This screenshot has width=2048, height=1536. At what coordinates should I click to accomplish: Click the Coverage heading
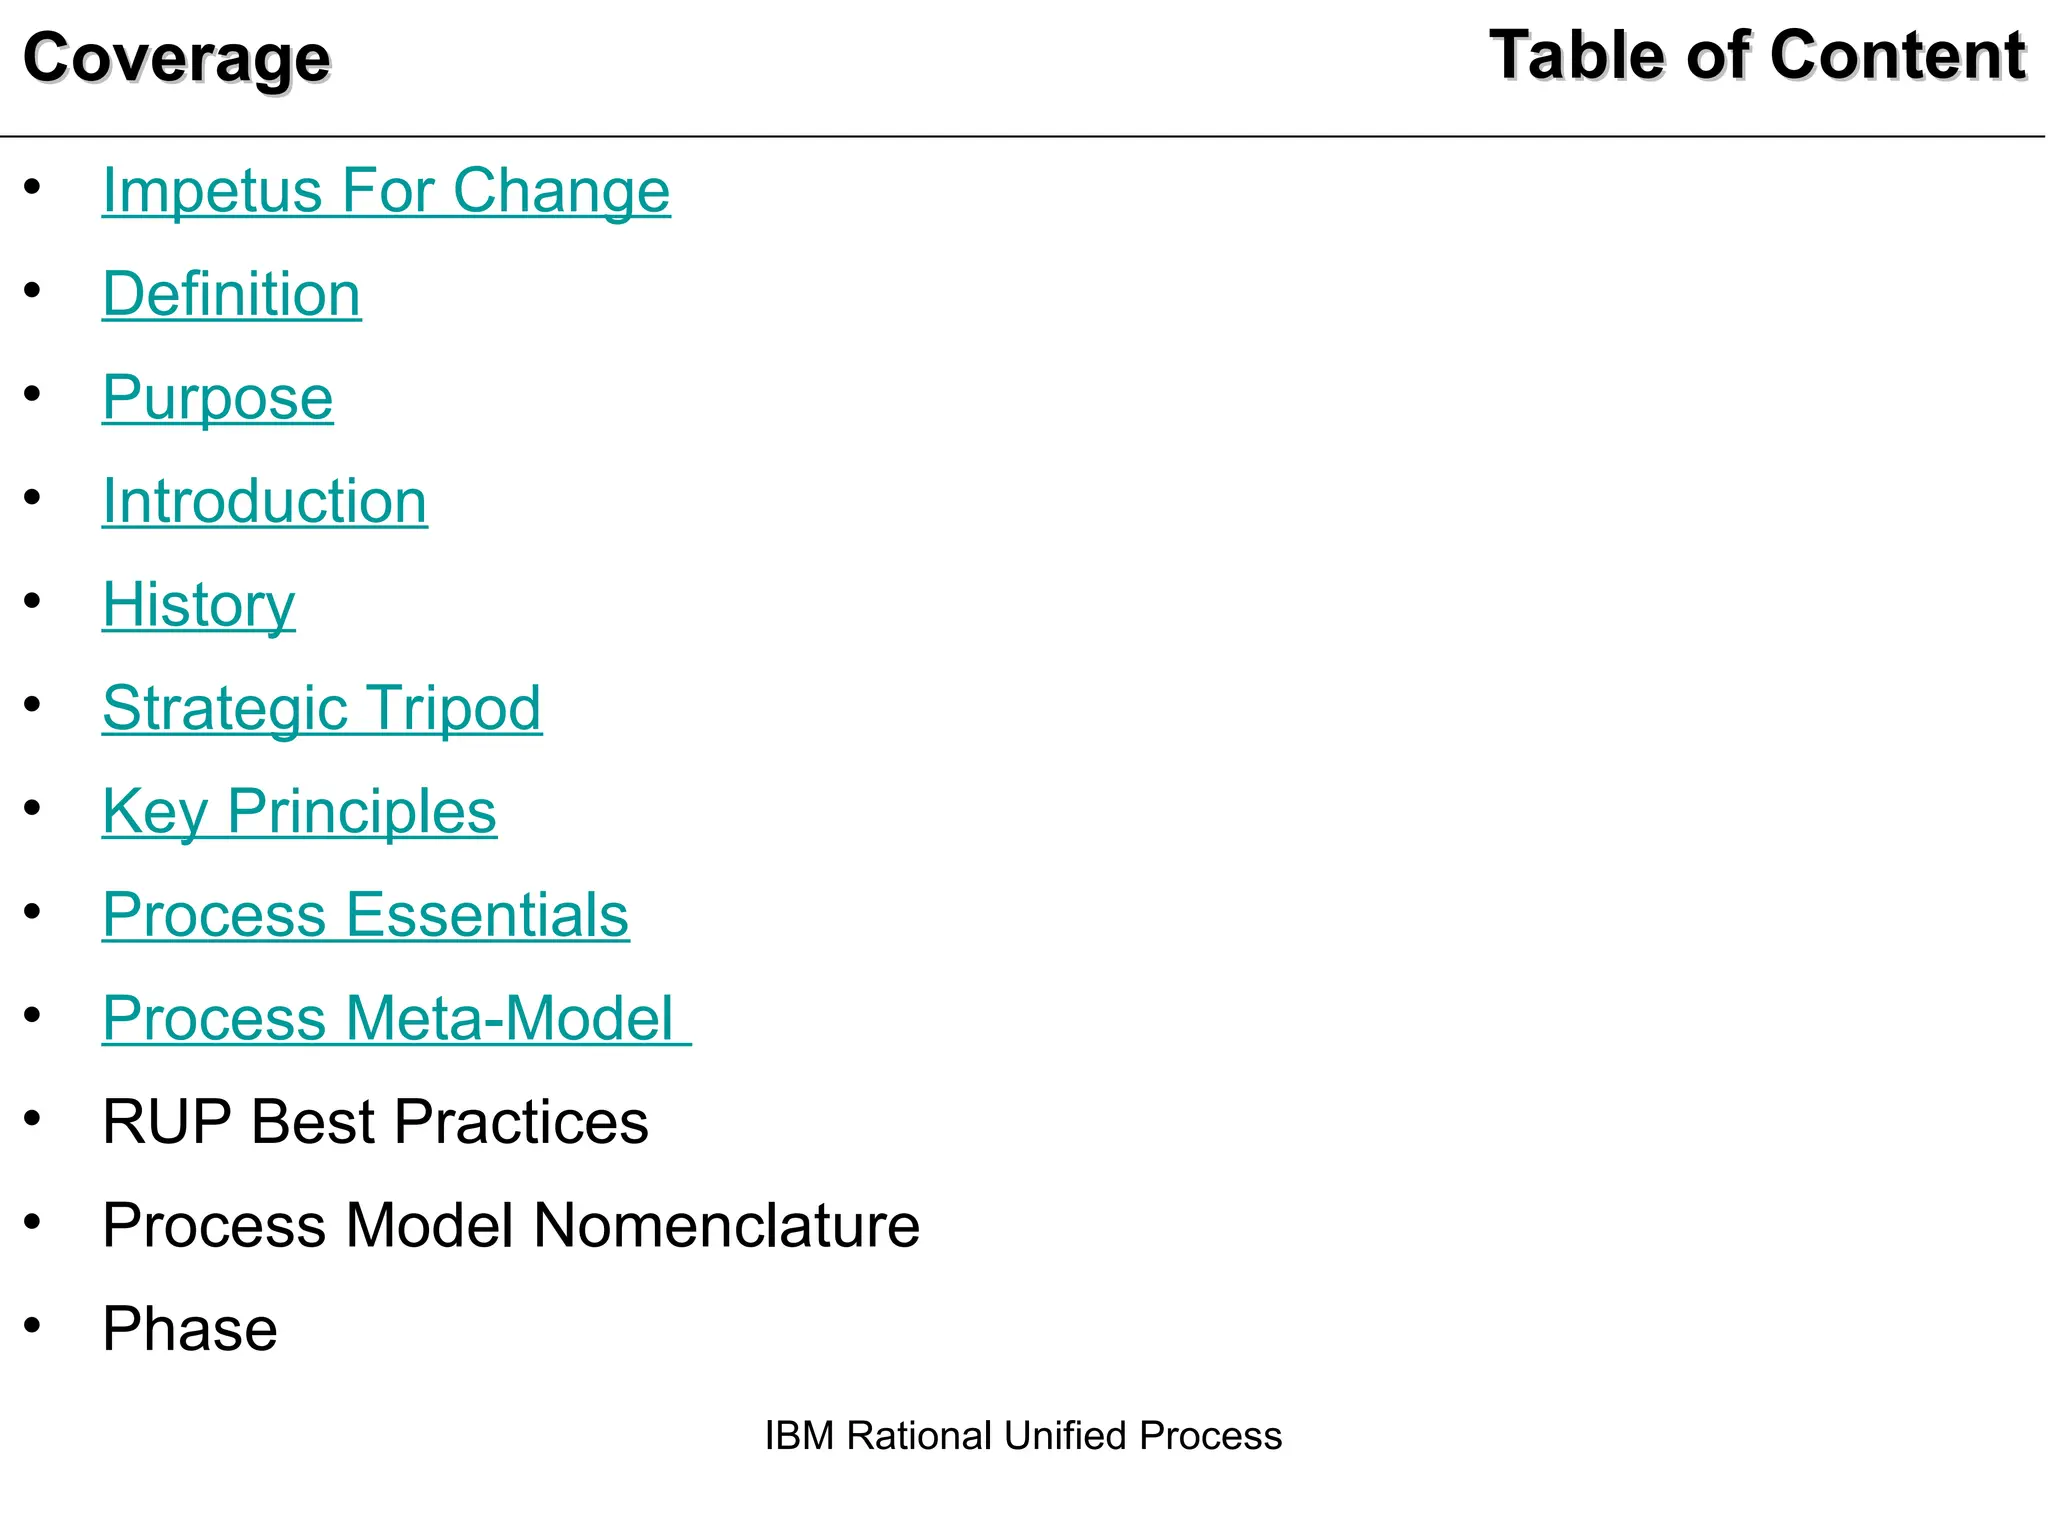tap(177, 58)
